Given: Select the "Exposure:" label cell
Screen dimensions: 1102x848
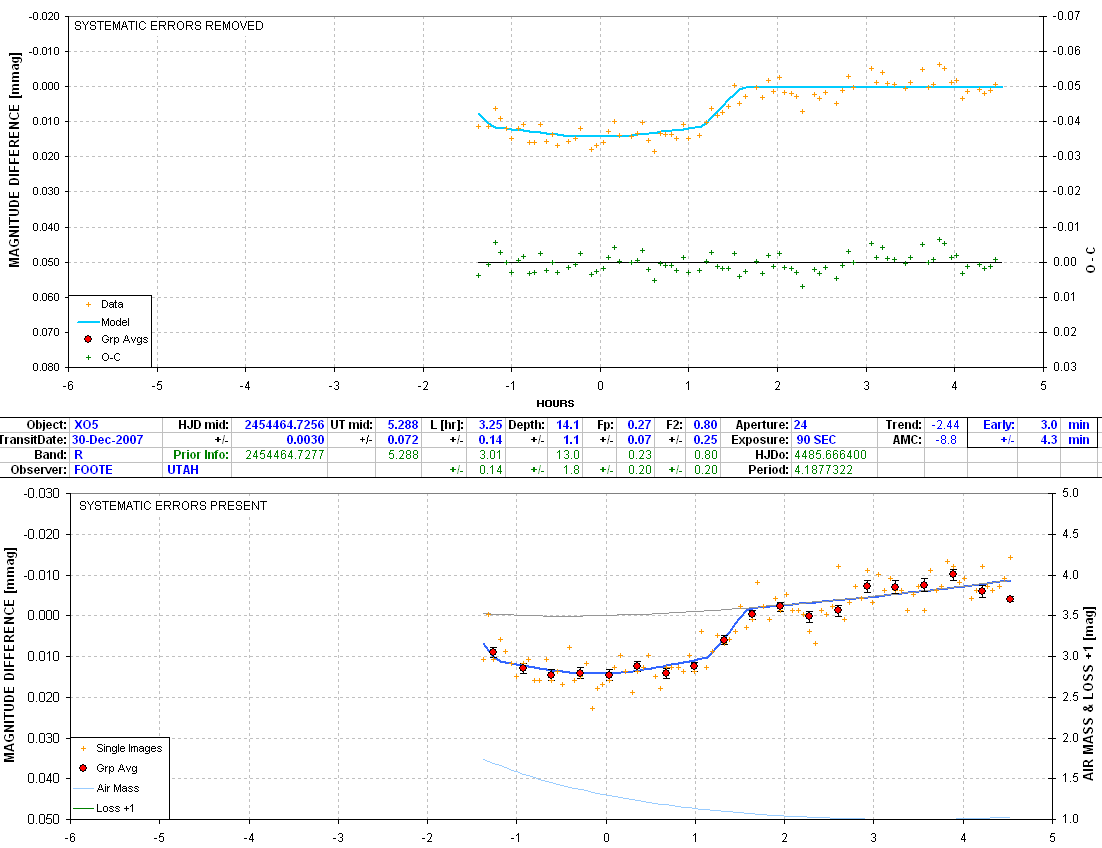Looking at the screenshot, I should [x=760, y=440].
